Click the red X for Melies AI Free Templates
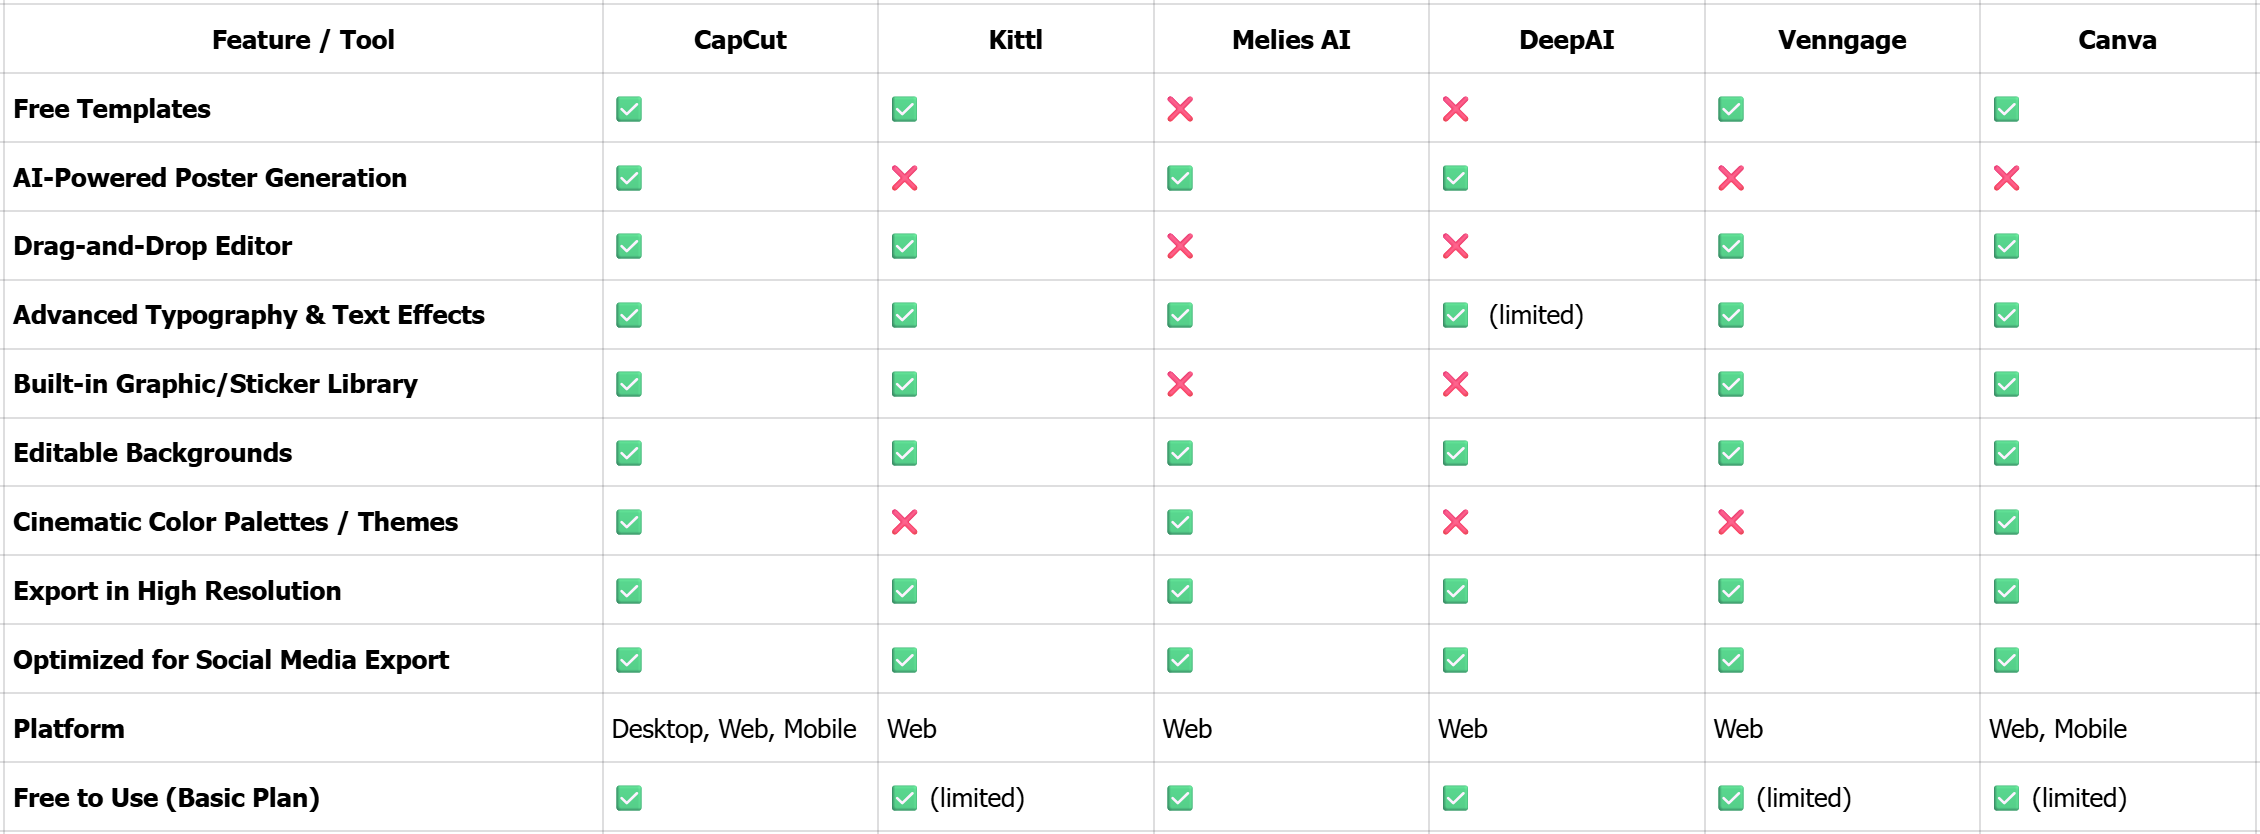The width and height of the screenshot is (2260, 834). coord(1180,109)
